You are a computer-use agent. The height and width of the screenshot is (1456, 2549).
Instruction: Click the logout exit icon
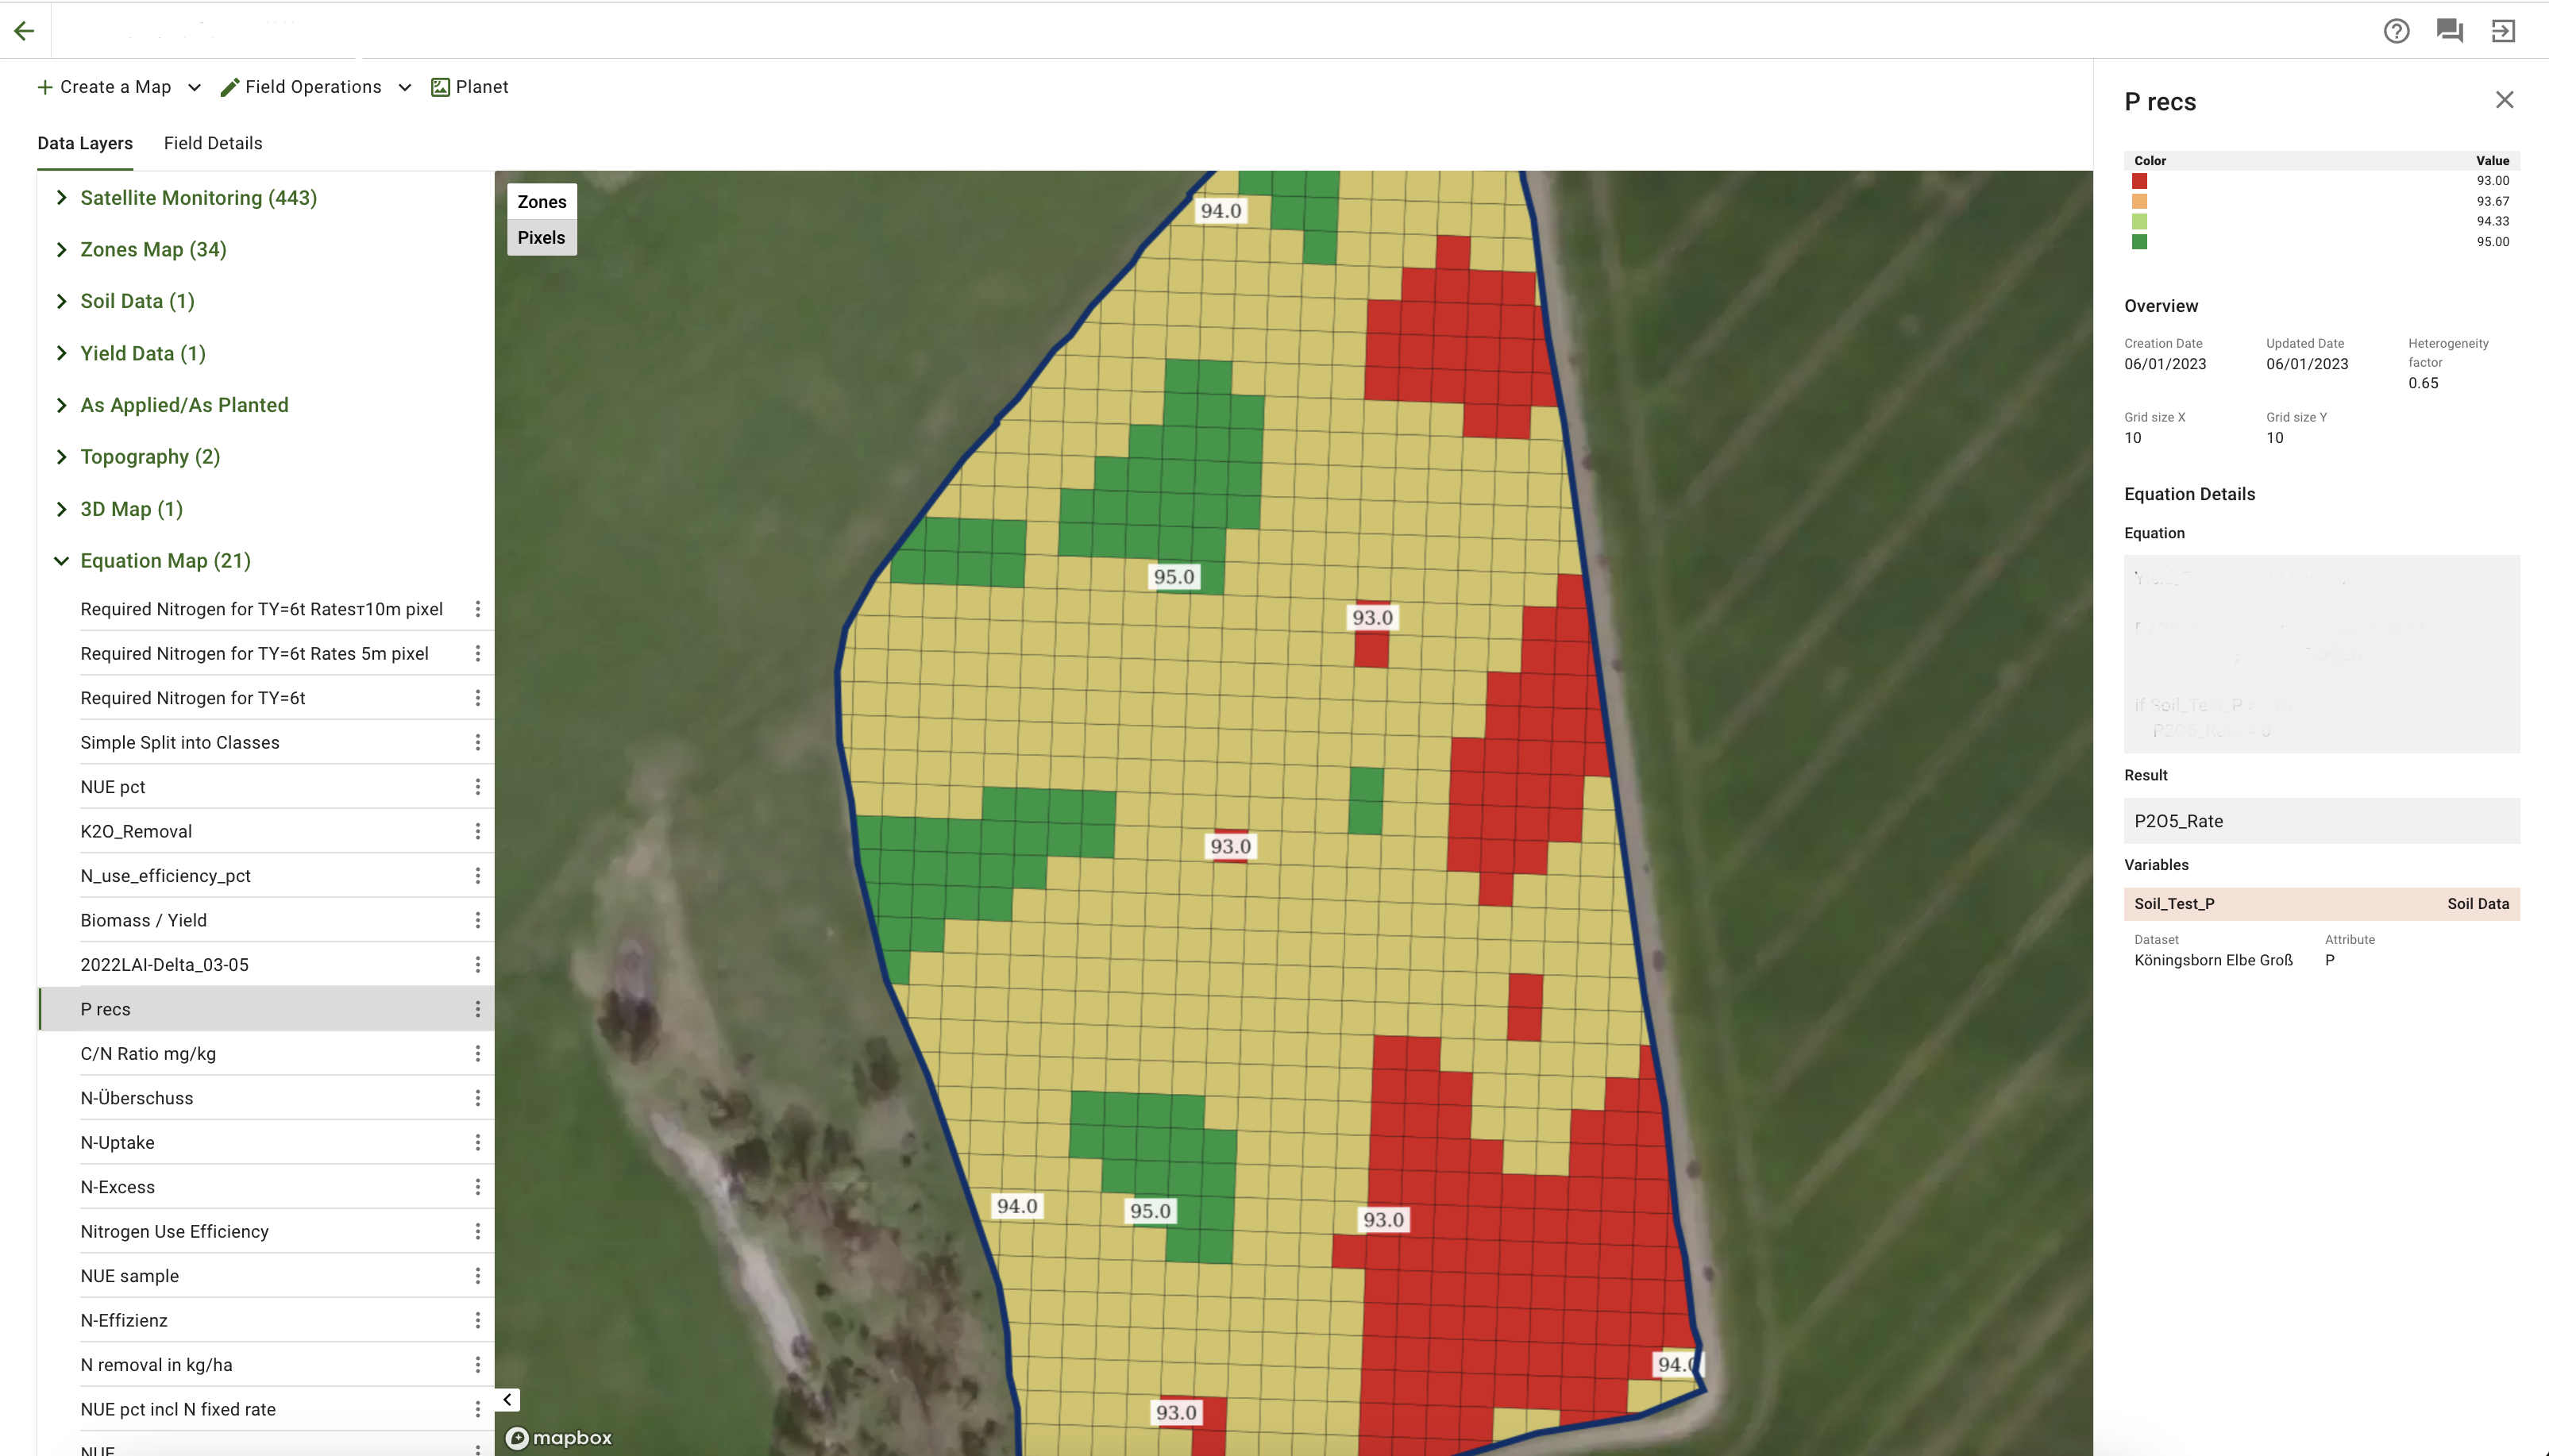tap(2503, 31)
